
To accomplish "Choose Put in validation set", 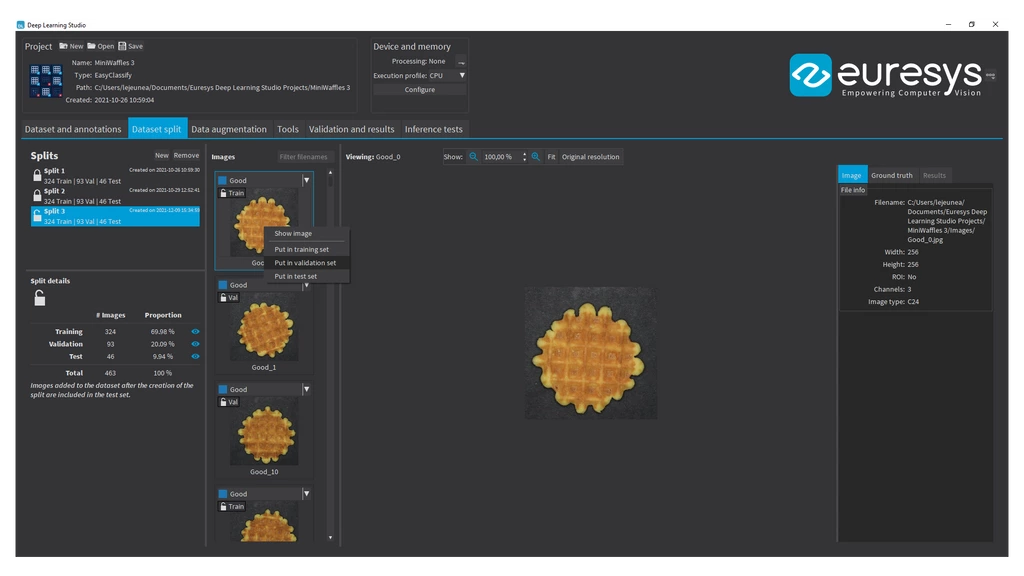I will pyautogui.click(x=305, y=263).
